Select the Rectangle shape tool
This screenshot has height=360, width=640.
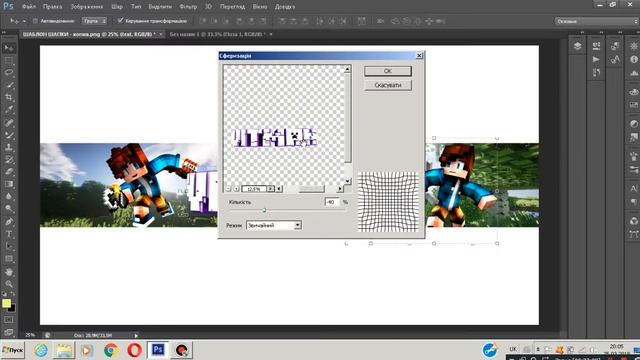(x=9, y=259)
